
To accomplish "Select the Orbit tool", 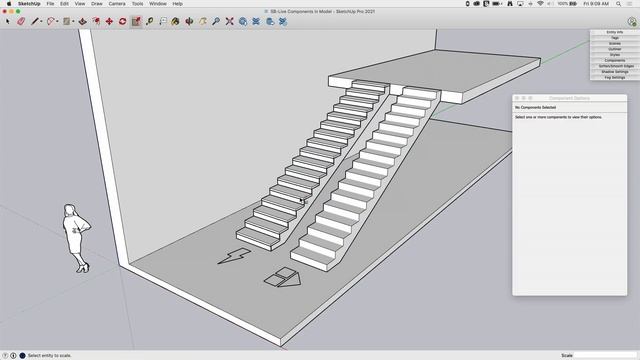I will coord(189,21).
